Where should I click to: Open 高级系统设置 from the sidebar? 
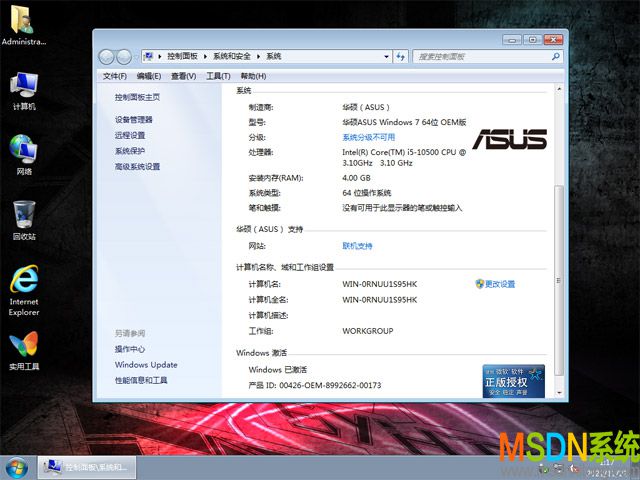click(x=137, y=167)
